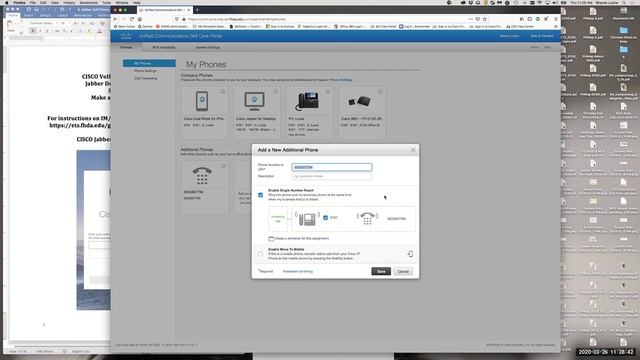This screenshot has width=640, height=360.
Task: Click the Phone Number or URI field
Action: tap(331, 167)
